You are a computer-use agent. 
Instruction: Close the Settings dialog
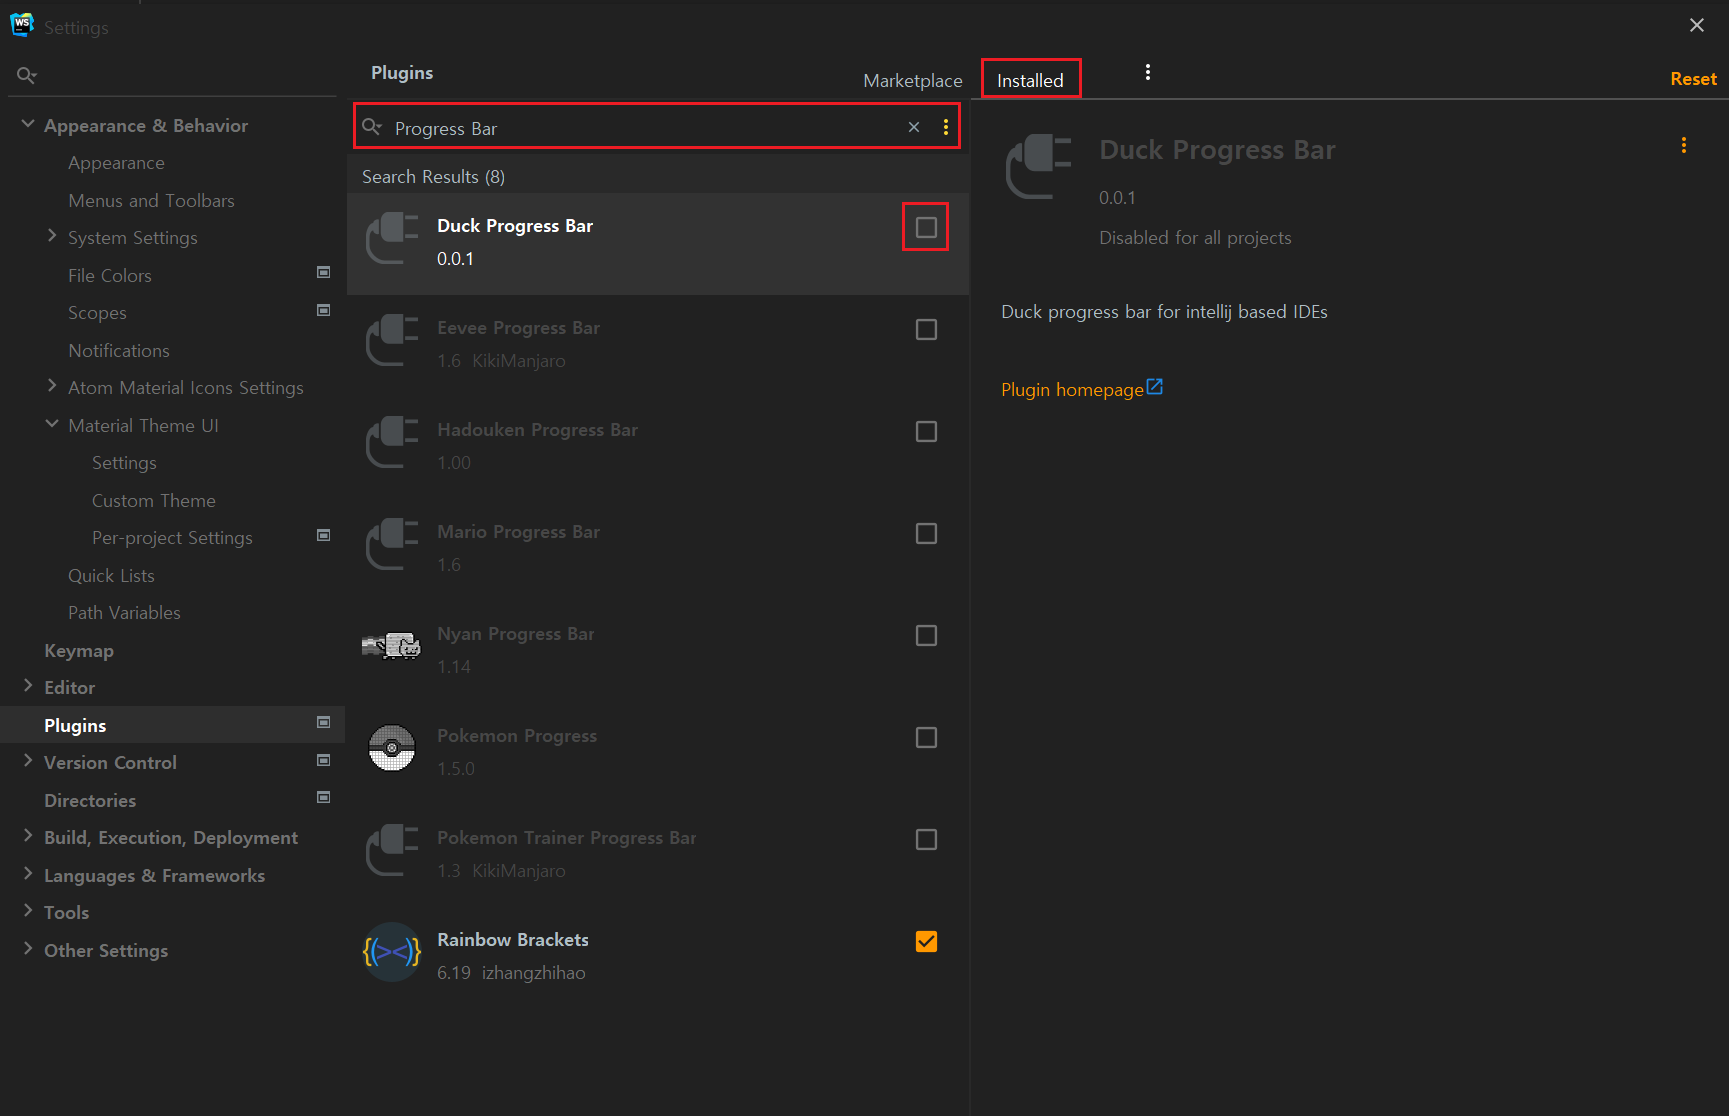click(1696, 25)
